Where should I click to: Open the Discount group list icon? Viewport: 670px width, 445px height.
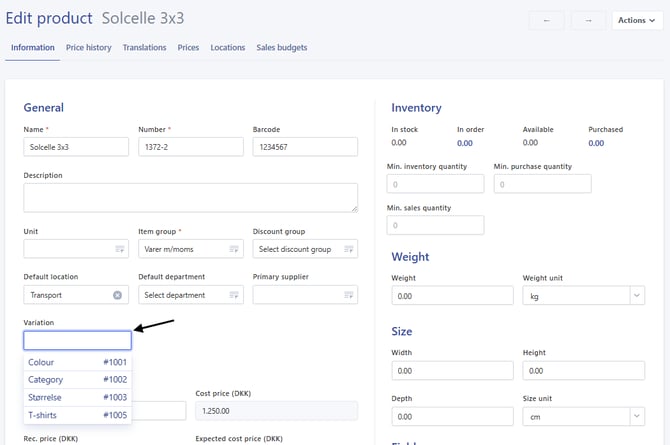(x=349, y=249)
